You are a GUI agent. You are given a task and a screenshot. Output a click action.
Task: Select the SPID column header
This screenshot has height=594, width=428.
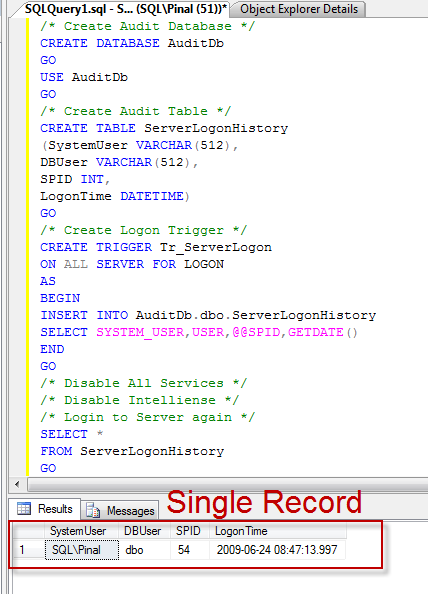click(190, 531)
